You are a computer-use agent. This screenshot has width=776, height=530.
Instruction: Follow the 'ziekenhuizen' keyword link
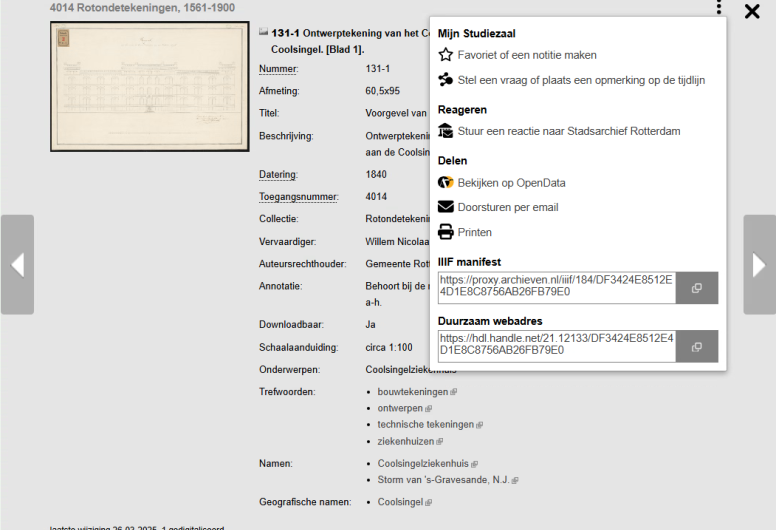(x=406, y=441)
